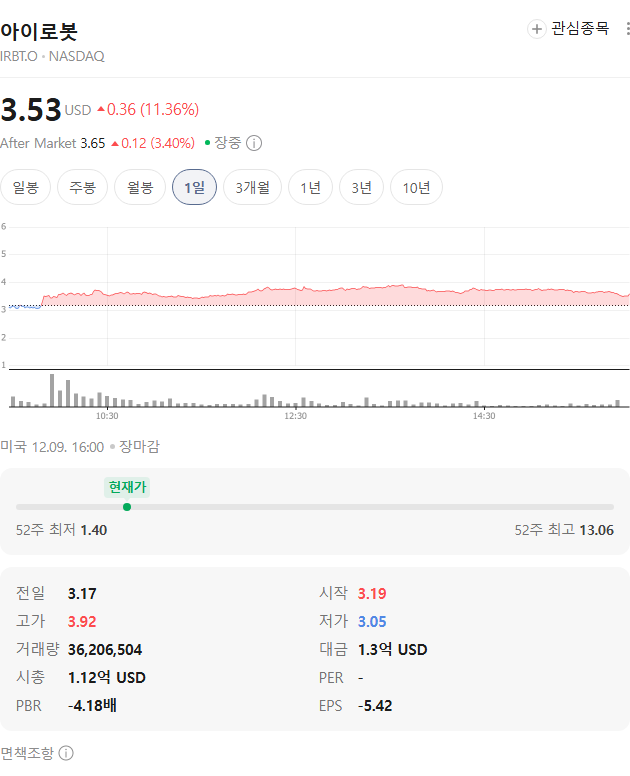This screenshot has width=630, height=776.
Task: Click the 10:30 time axis label
Action: click(x=107, y=416)
